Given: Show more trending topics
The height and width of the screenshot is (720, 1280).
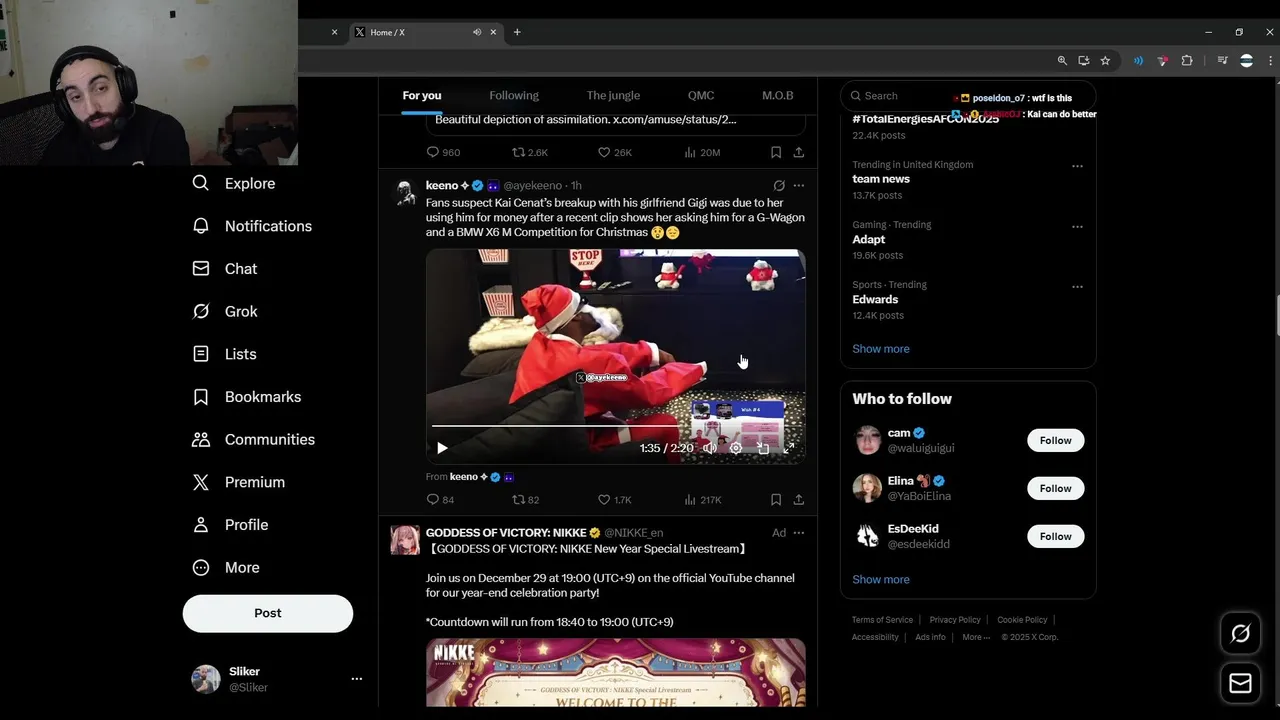Looking at the screenshot, I should tap(881, 349).
